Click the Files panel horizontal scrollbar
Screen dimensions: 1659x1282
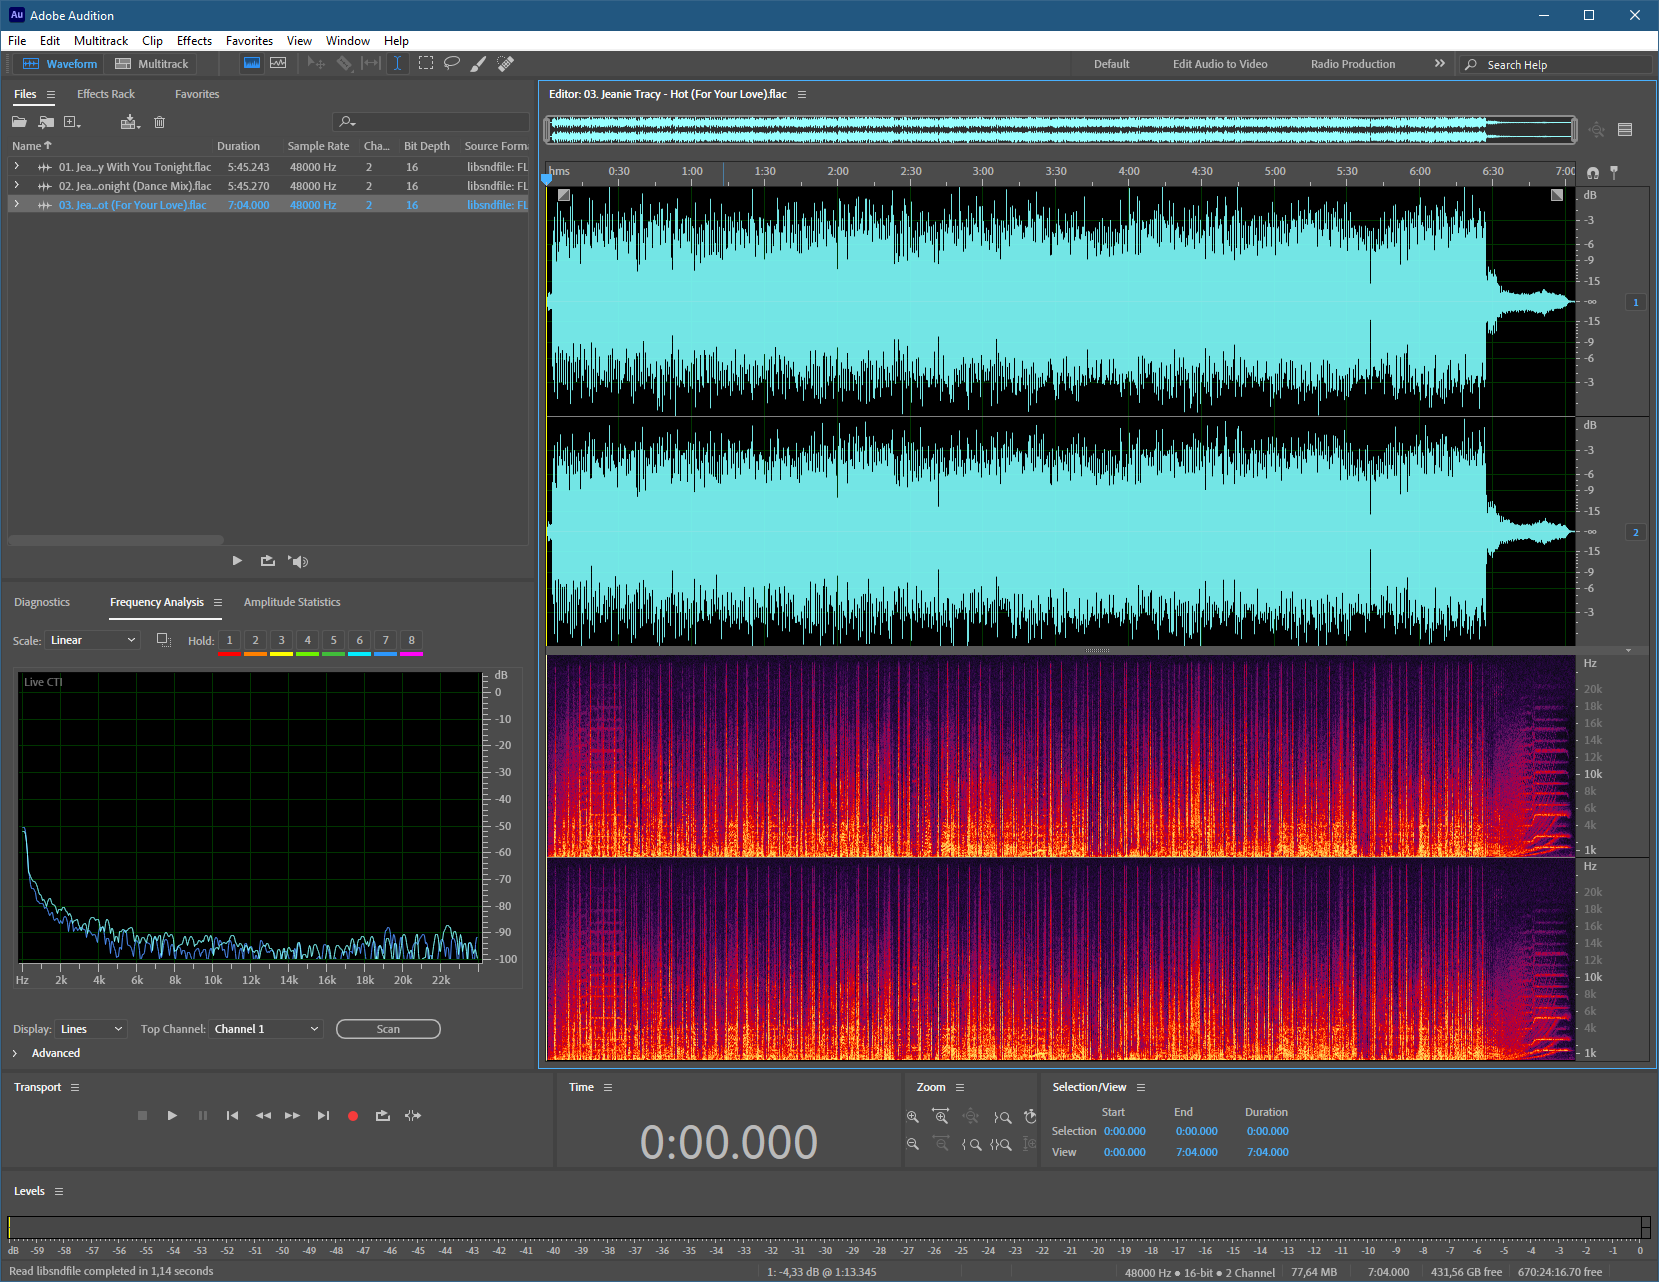pos(118,540)
